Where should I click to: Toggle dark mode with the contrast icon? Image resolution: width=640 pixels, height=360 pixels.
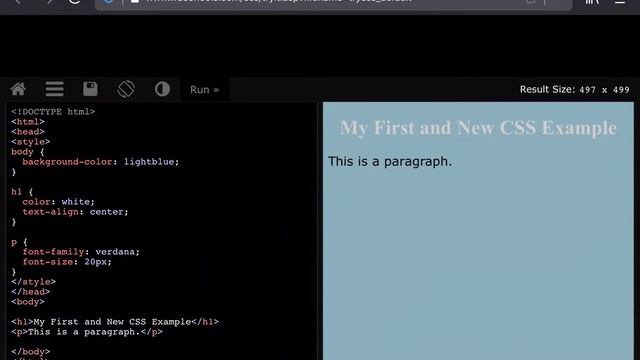[x=162, y=89]
